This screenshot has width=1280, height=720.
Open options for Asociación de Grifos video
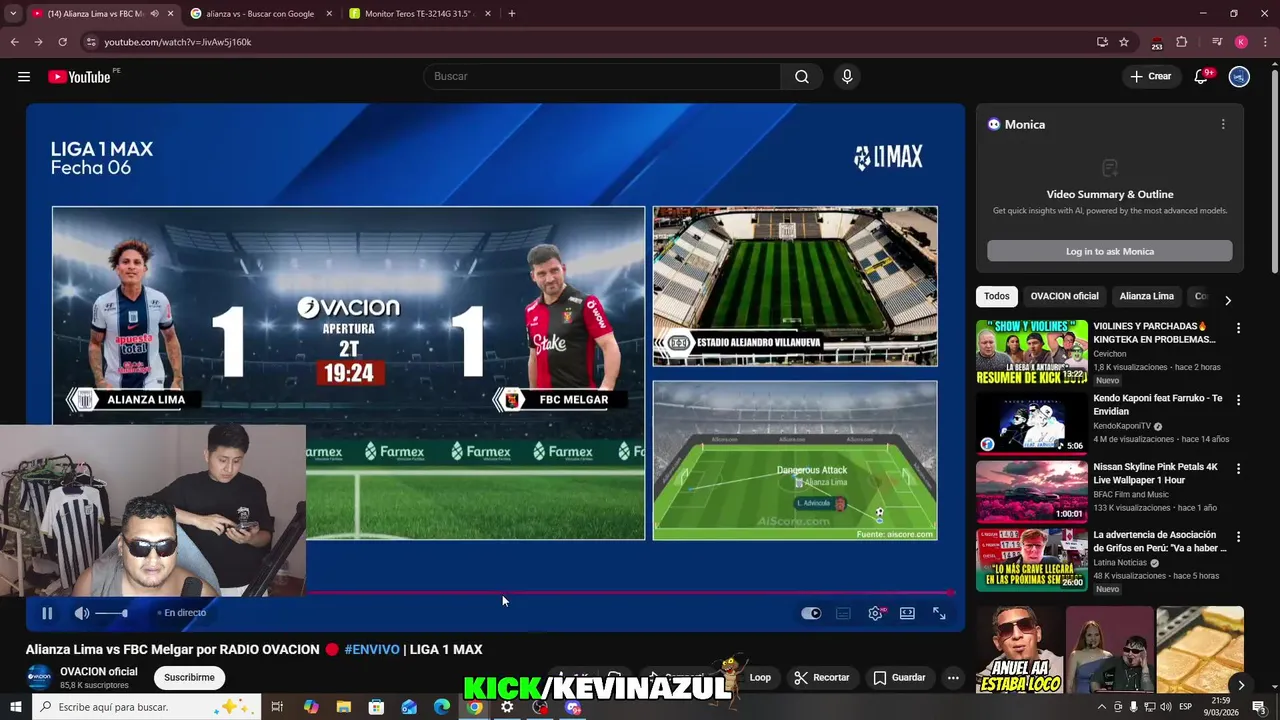[1238, 537]
